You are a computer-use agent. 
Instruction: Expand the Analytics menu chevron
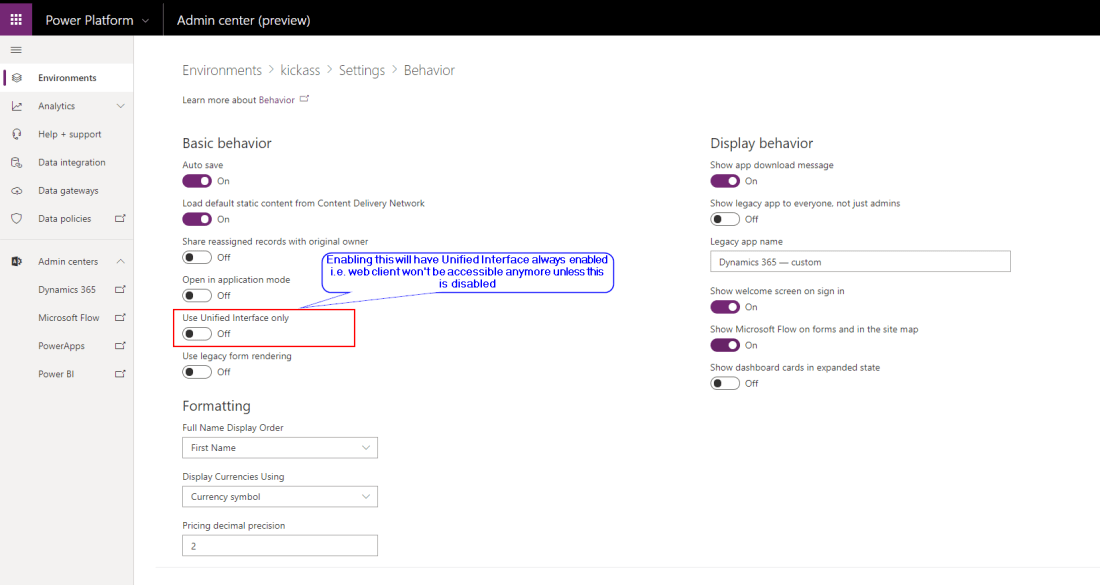pos(120,106)
